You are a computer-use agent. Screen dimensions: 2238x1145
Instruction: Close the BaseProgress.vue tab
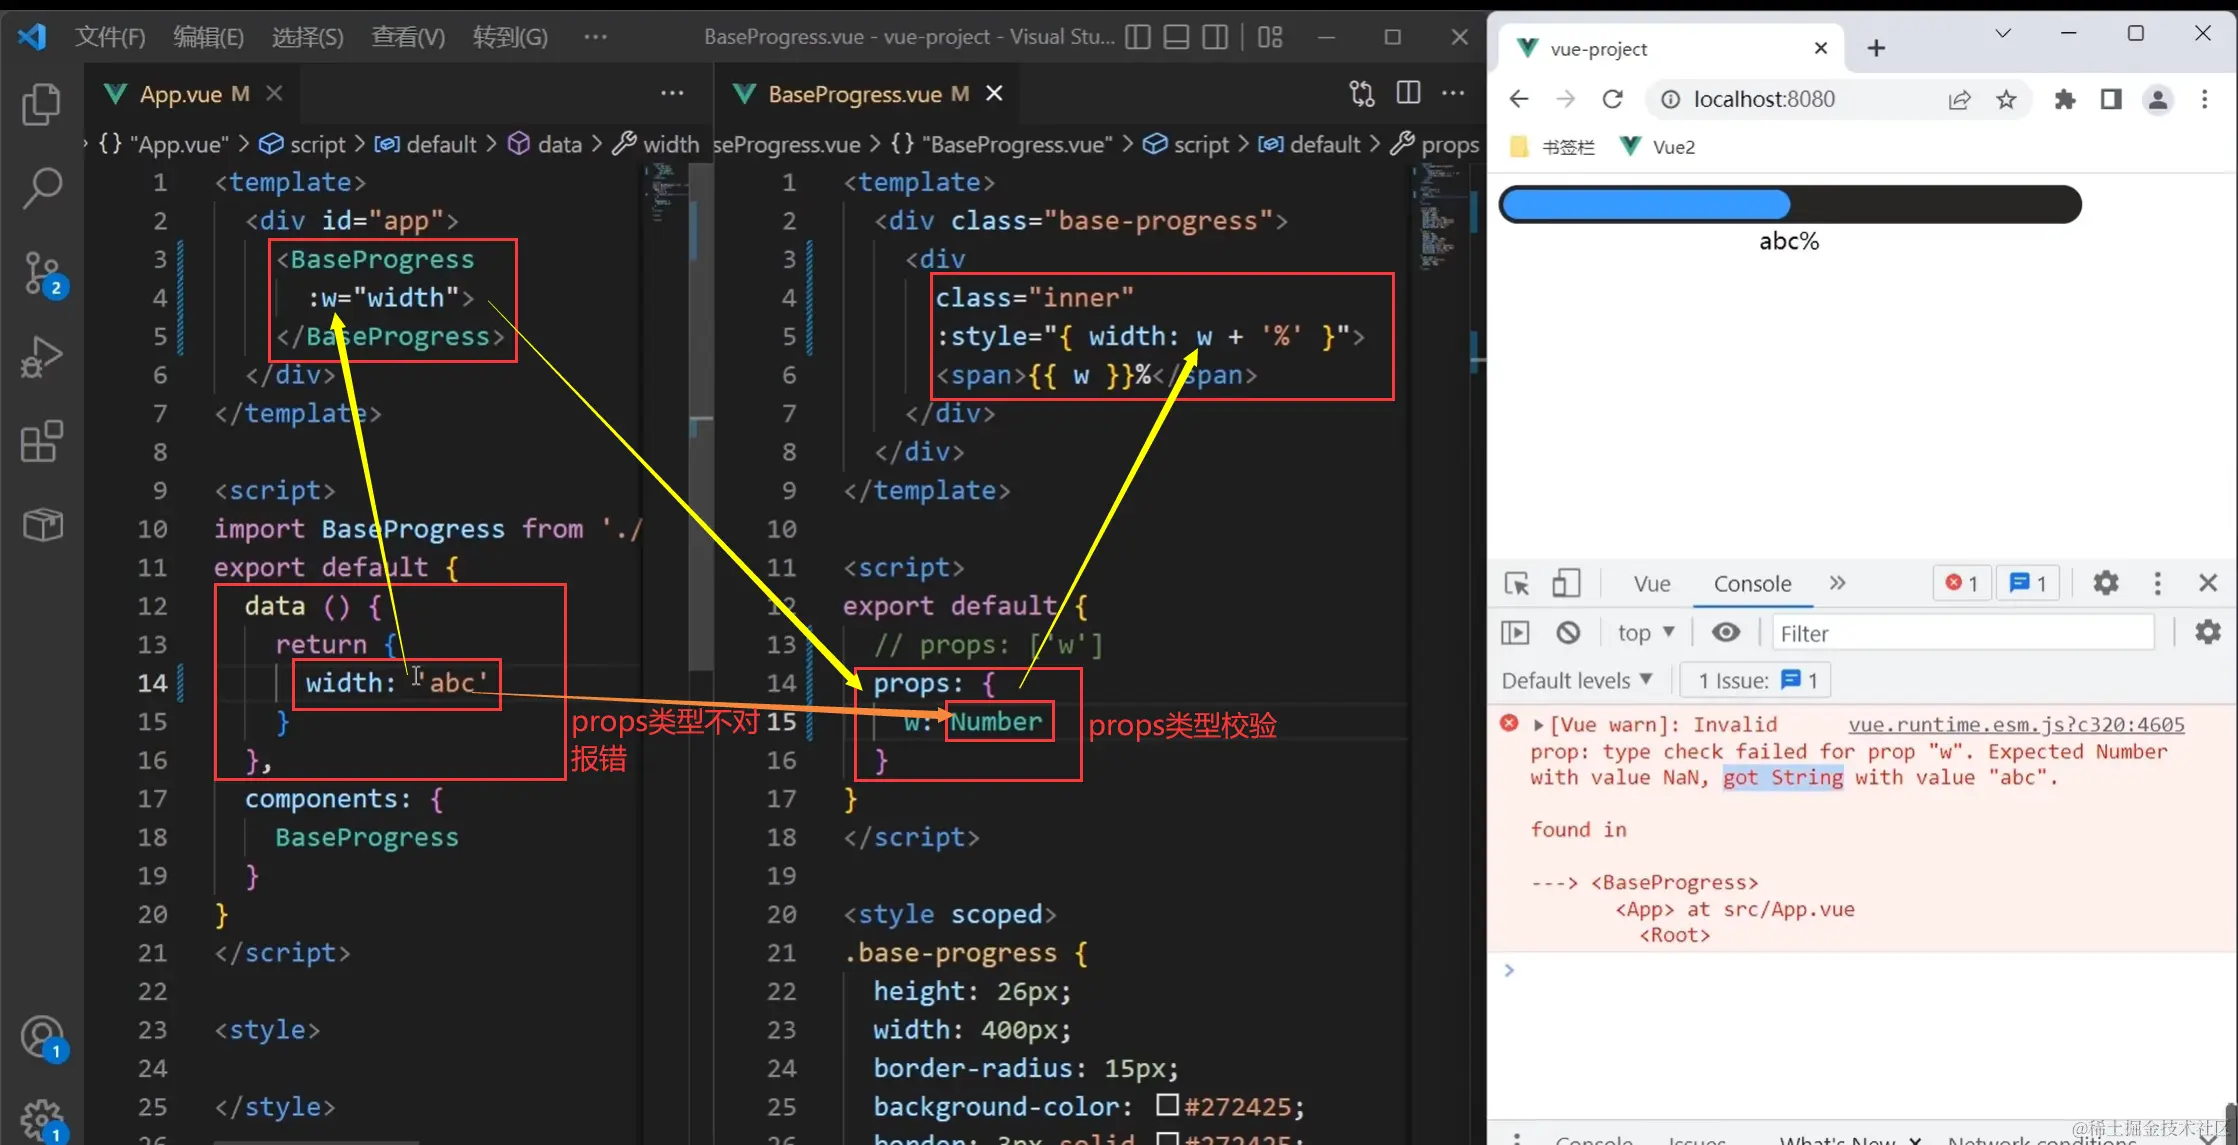(x=994, y=93)
